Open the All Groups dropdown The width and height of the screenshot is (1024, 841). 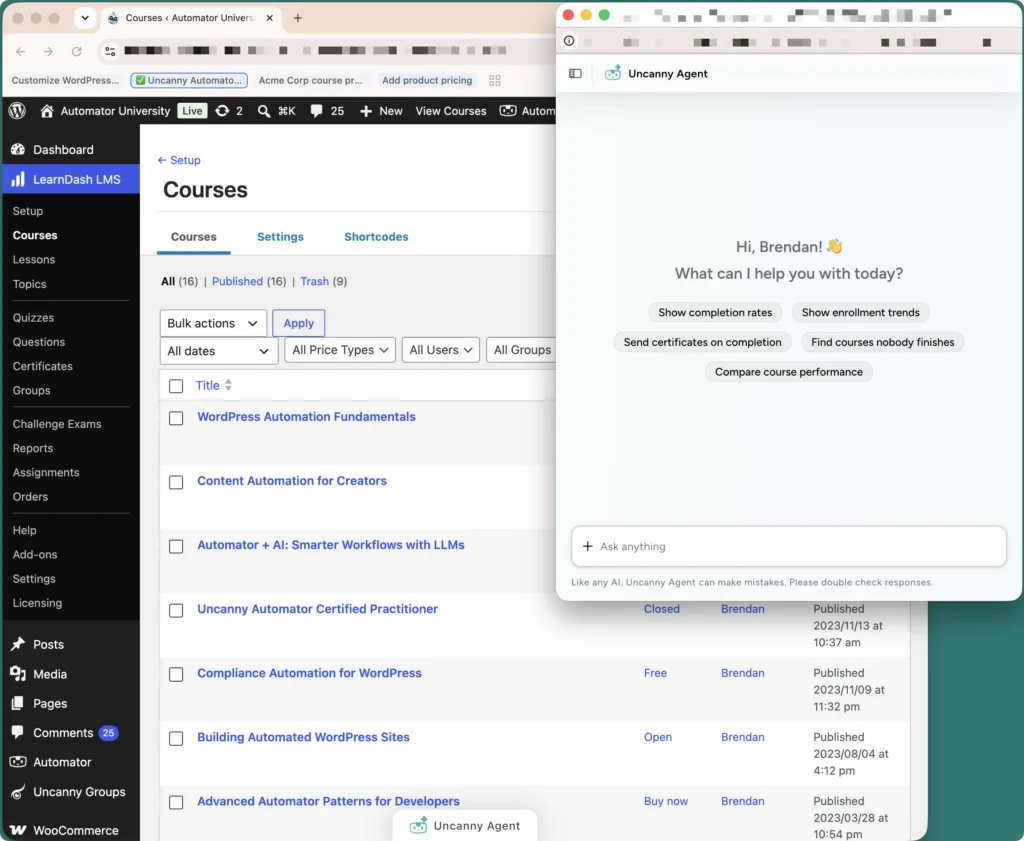pyautogui.click(x=522, y=350)
